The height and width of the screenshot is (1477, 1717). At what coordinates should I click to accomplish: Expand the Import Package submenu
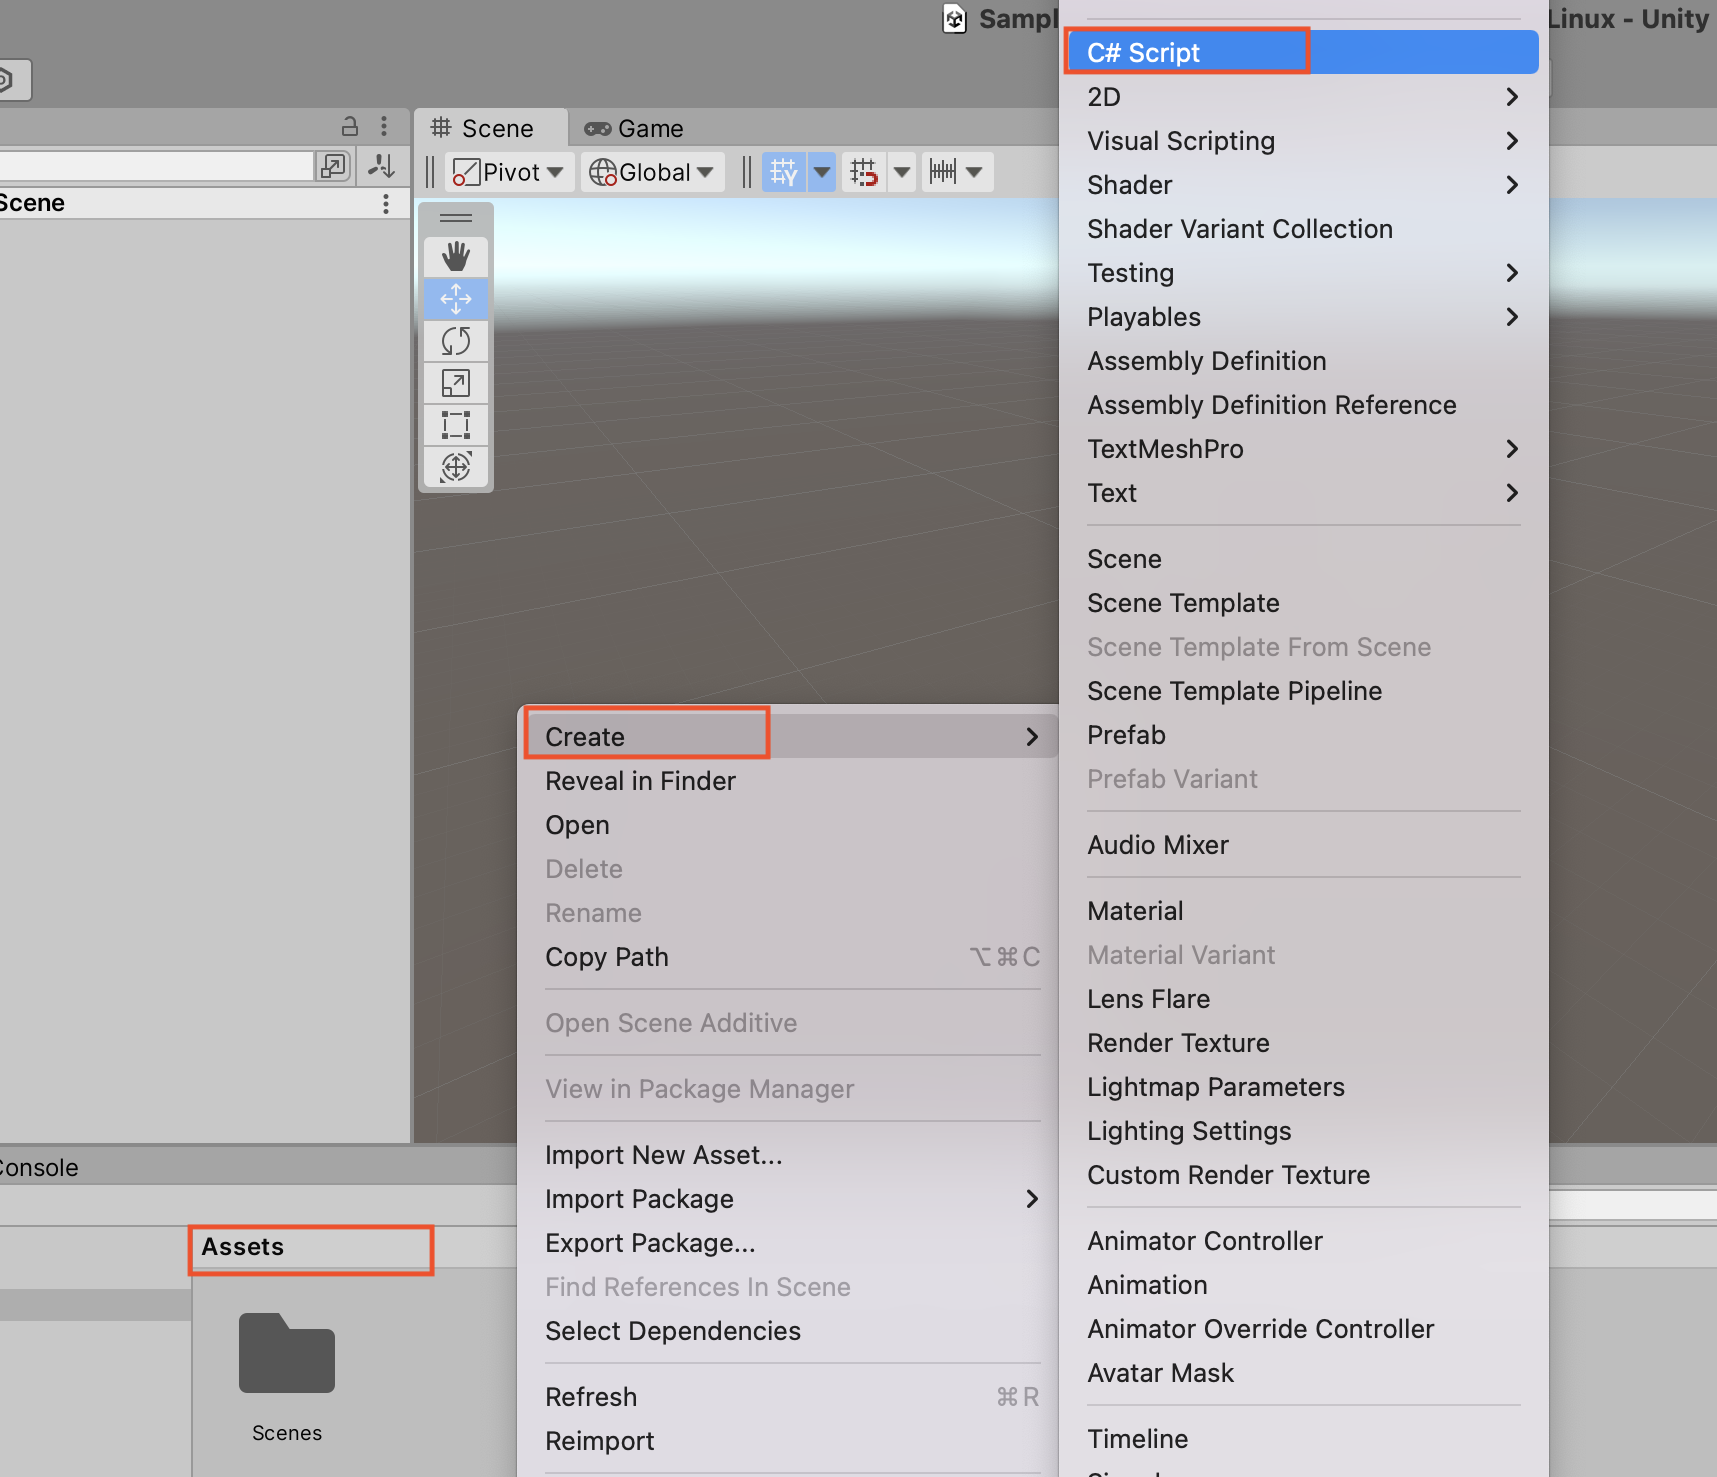640,1198
